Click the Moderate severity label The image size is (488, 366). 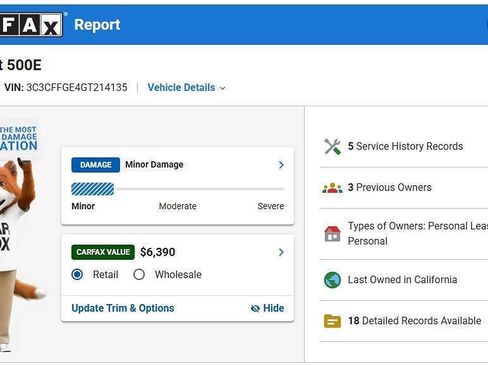click(178, 206)
